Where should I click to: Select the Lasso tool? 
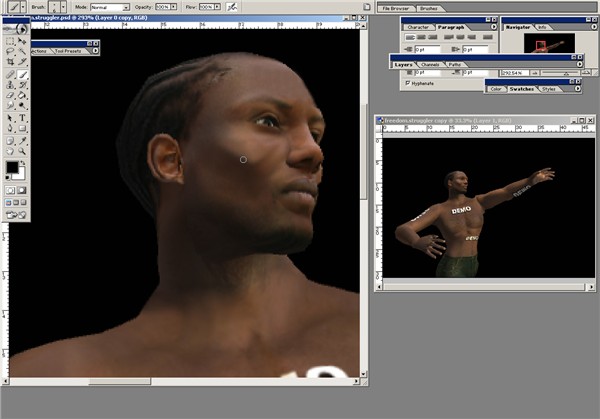10,51
